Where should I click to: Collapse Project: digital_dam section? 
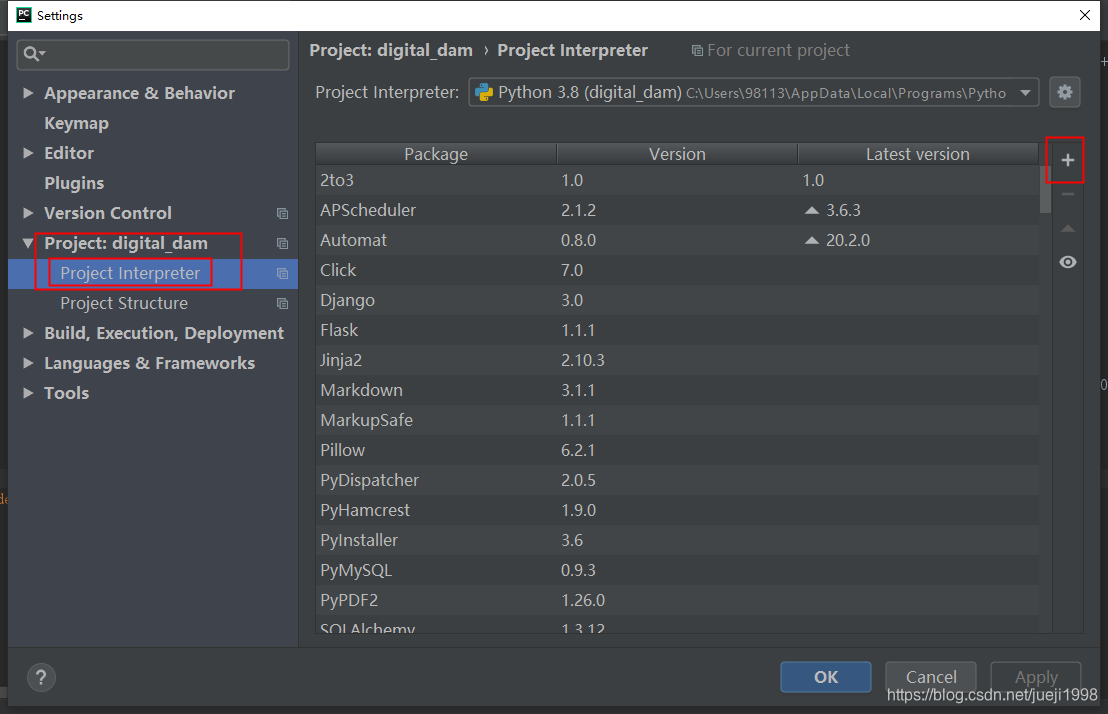point(28,243)
